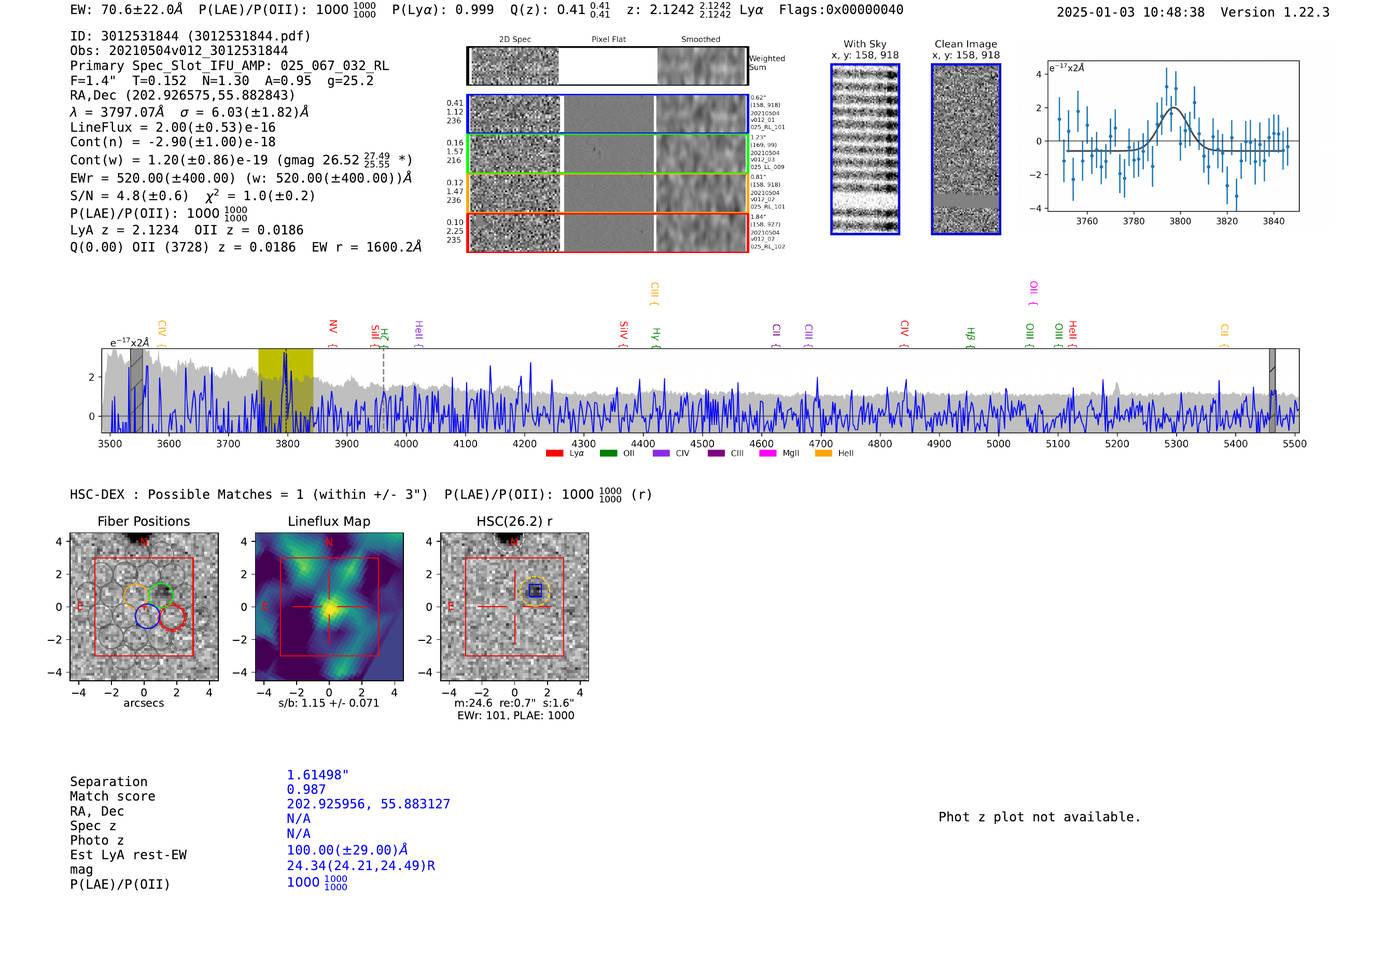Select the green-bordered 2D spectrum row
This screenshot has height=953, width=1400.
point(607,154)
